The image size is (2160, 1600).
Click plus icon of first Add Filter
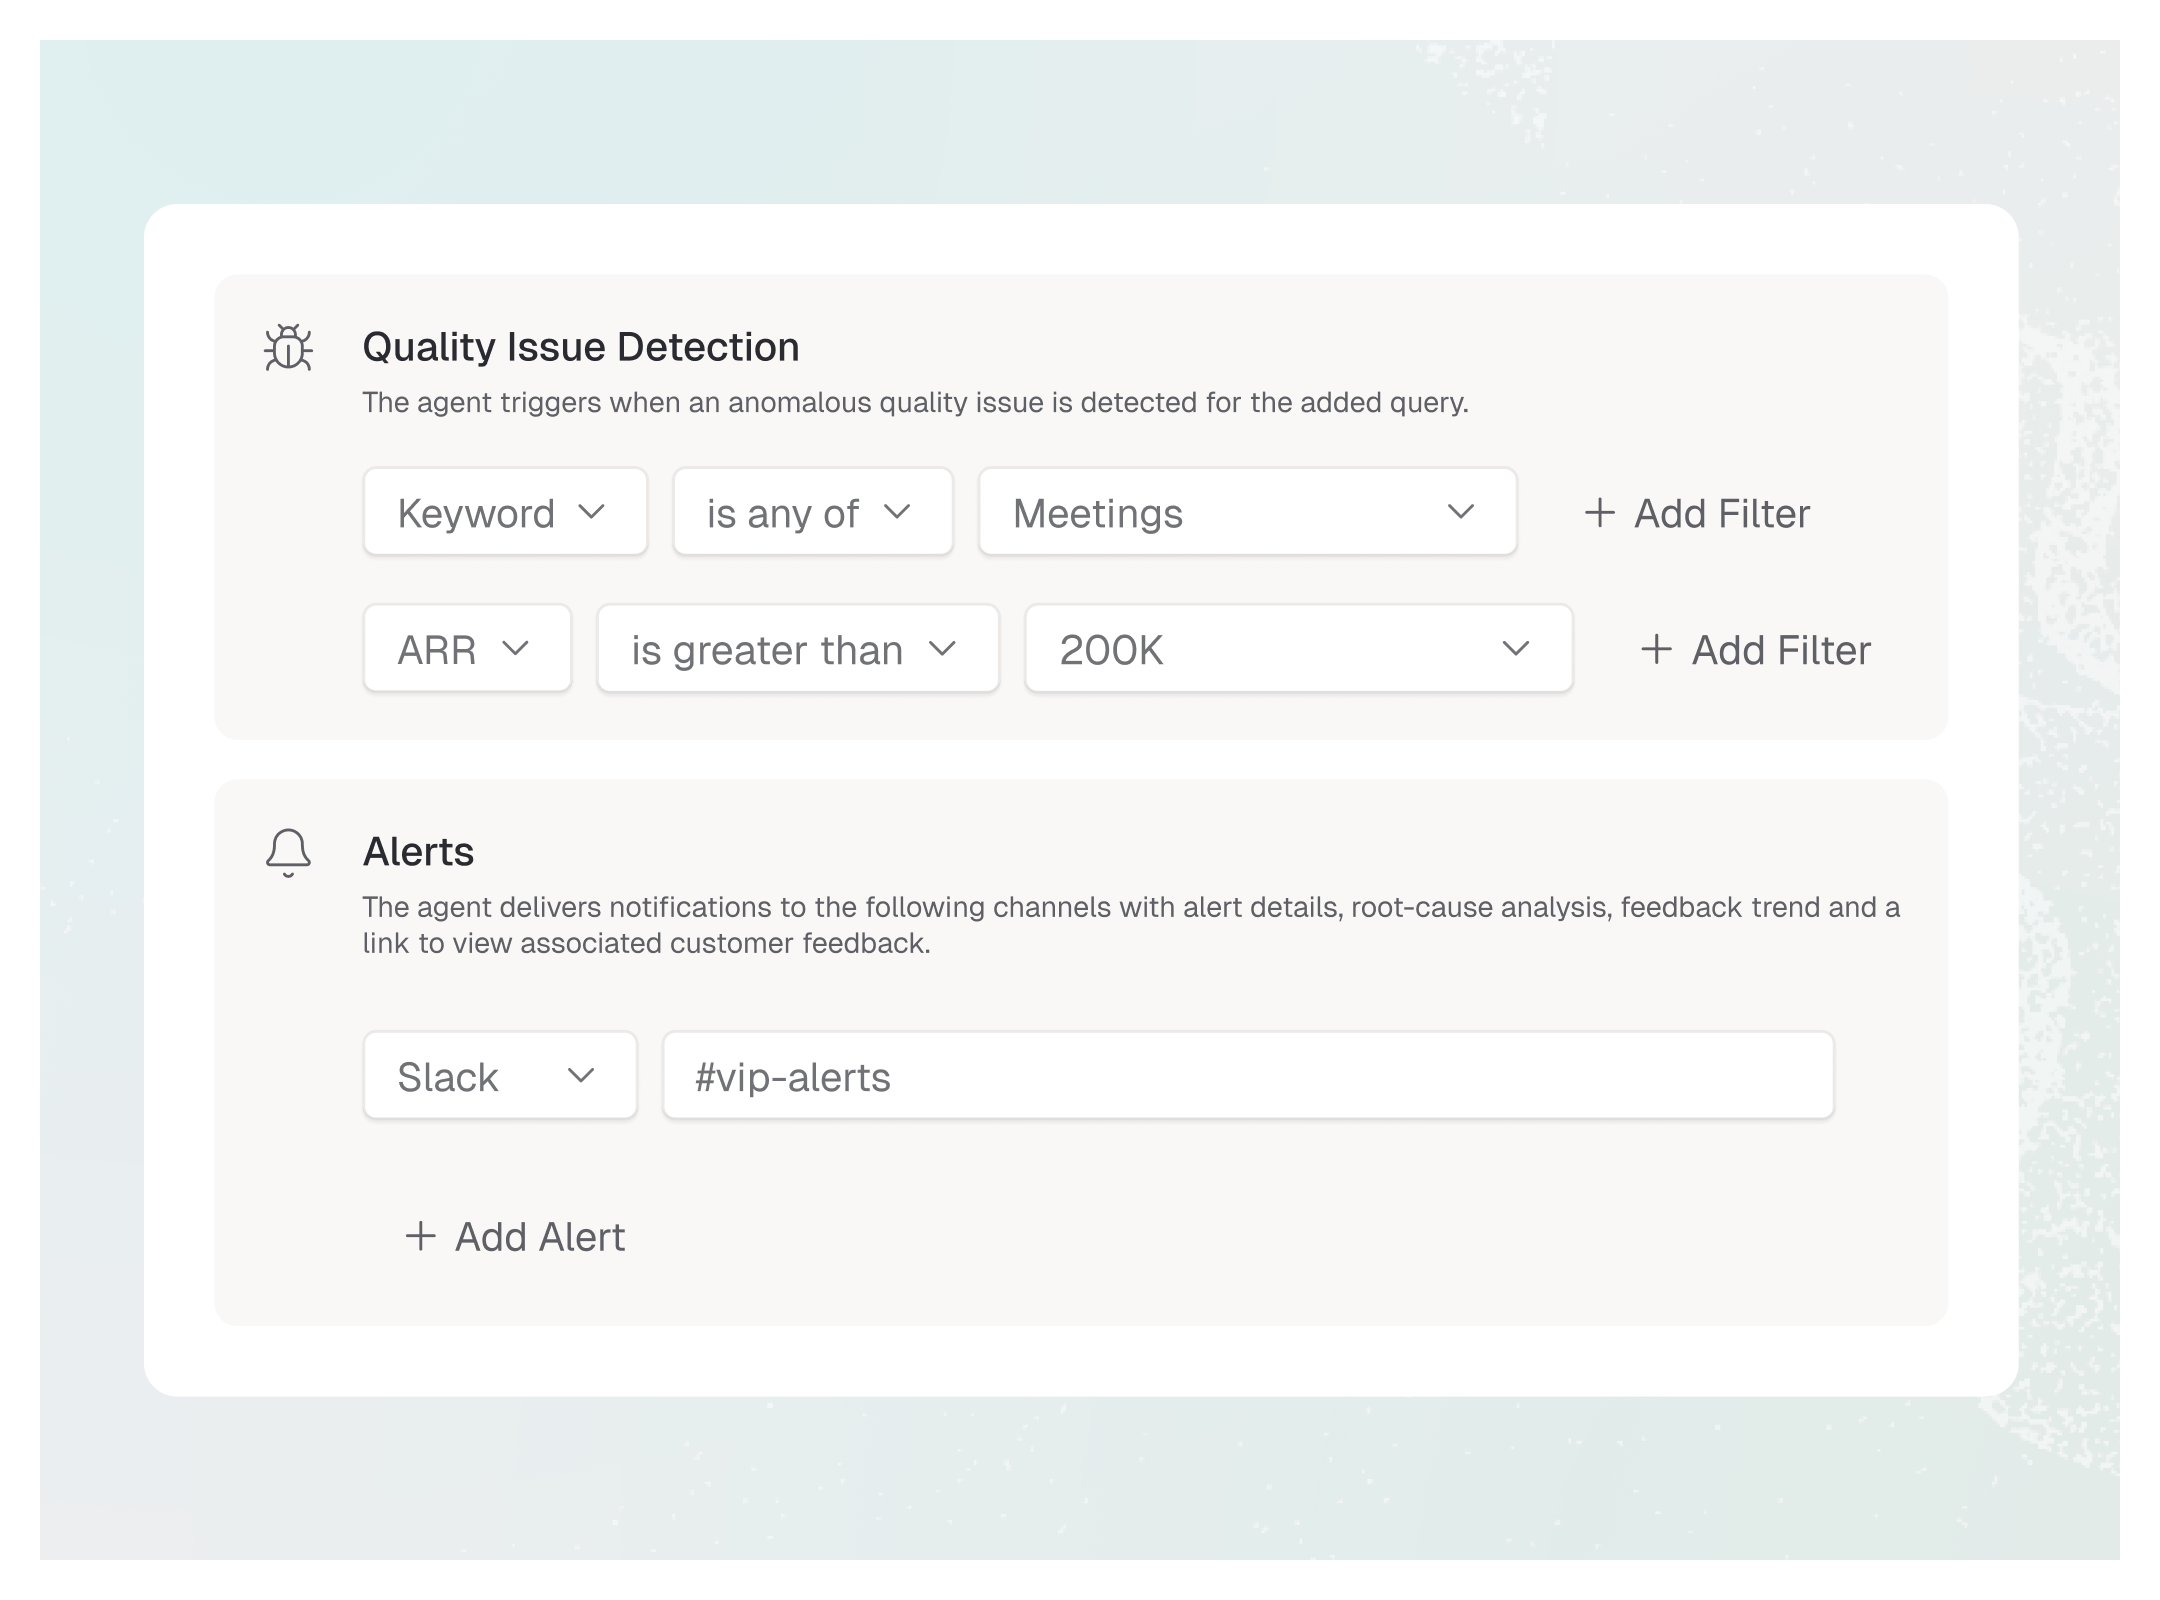point(1599,512)
